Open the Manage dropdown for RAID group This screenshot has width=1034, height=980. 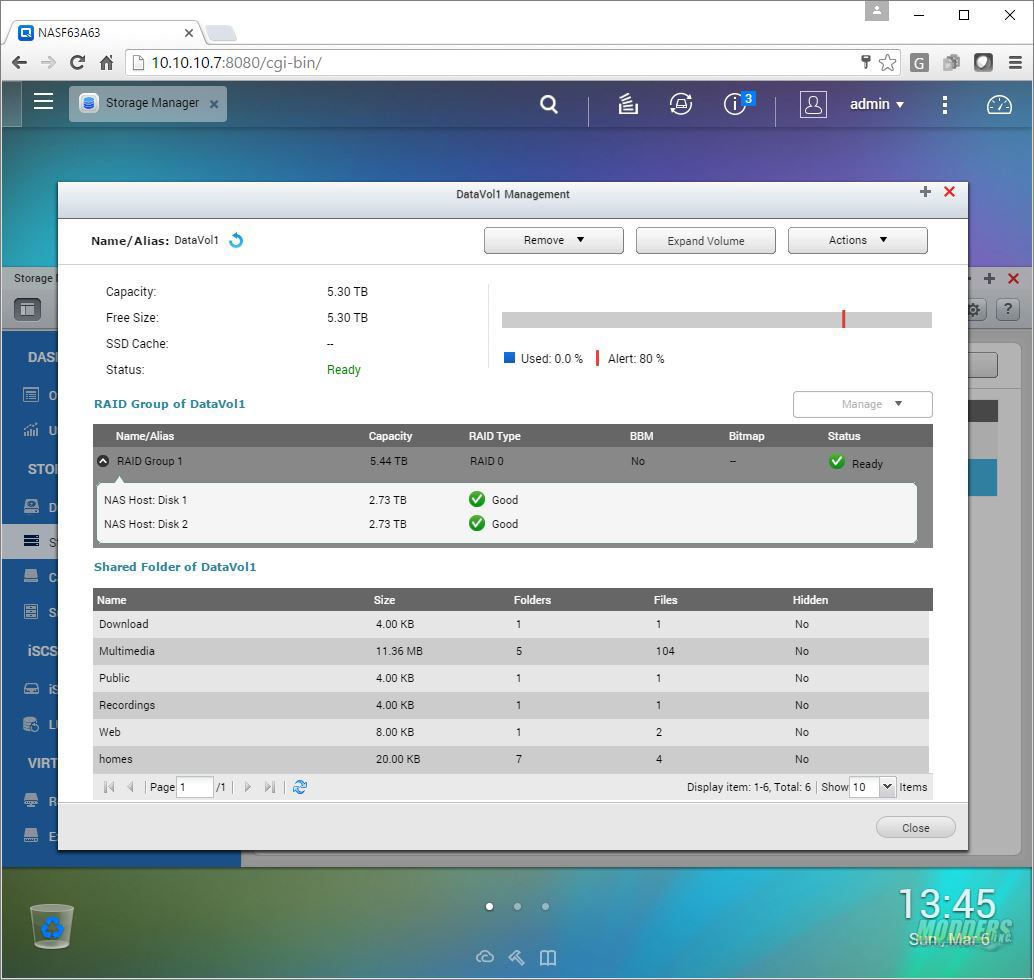pyautogui.click(x=863, y=404)
